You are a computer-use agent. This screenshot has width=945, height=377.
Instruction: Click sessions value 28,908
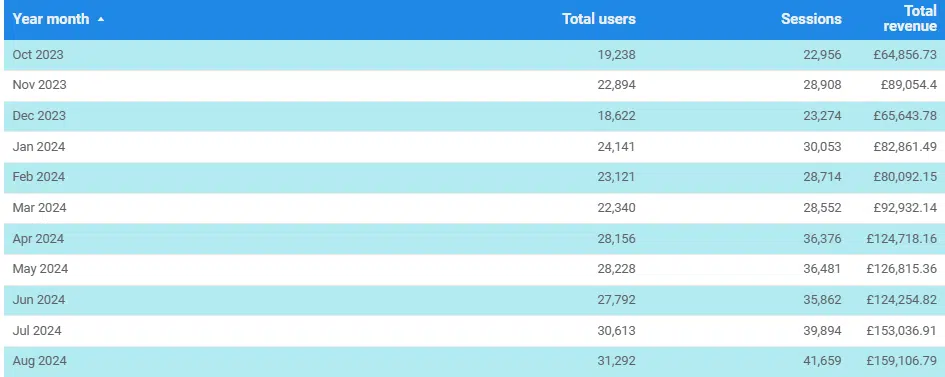(822, 85)
